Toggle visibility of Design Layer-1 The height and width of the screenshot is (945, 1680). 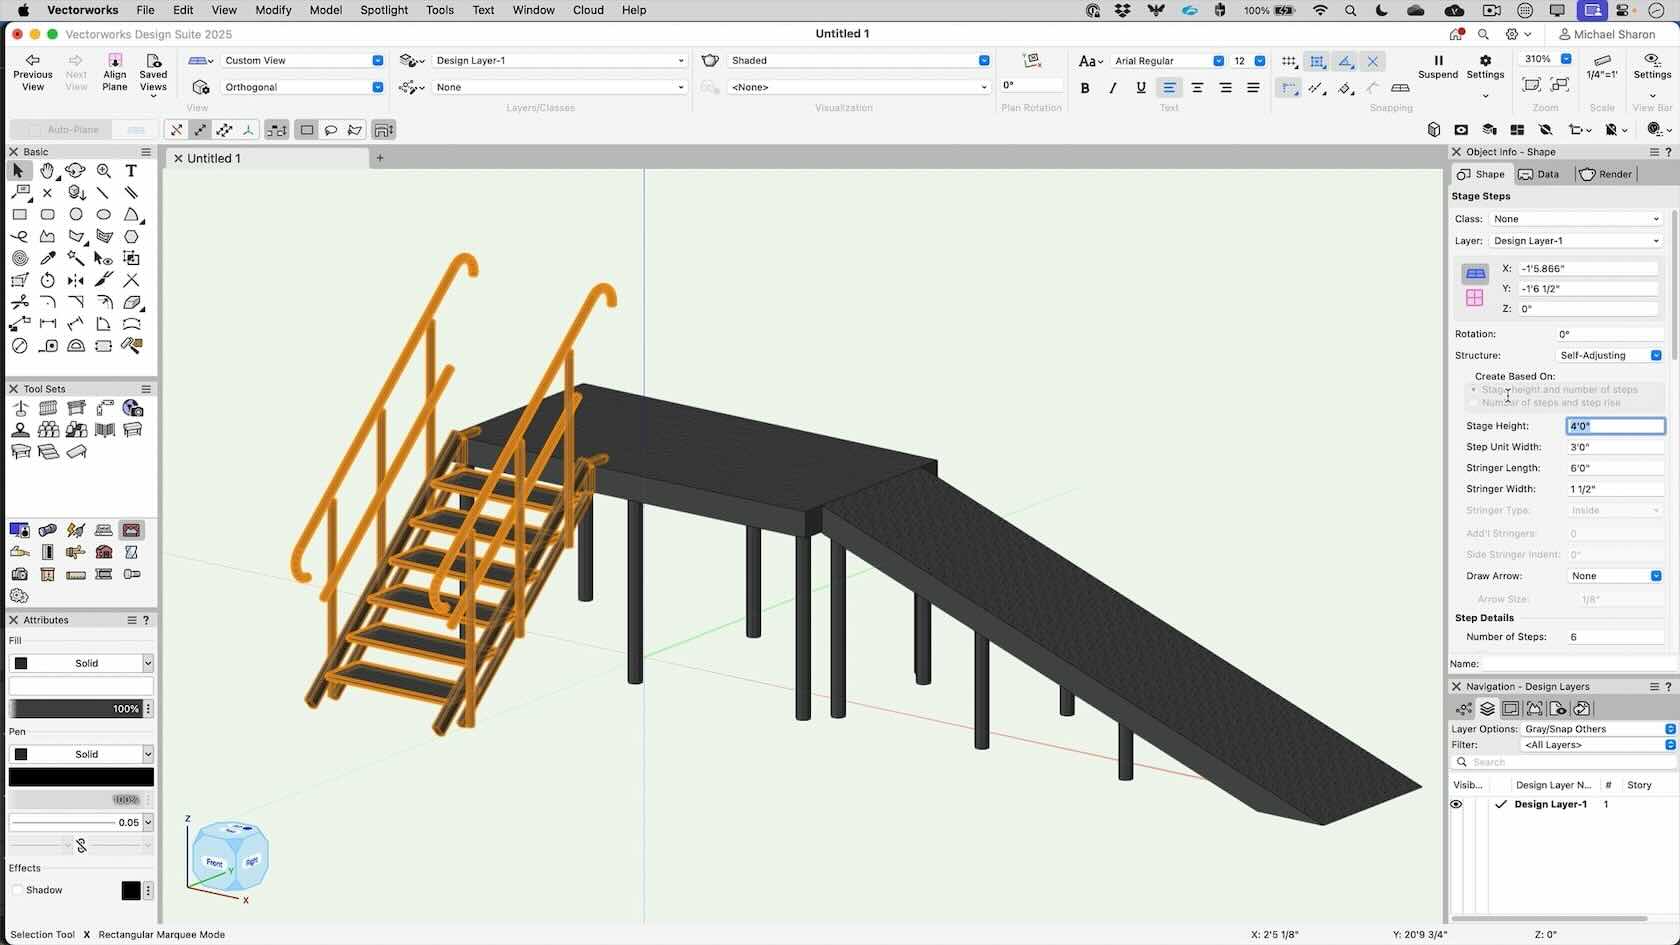pos(1457,804)
